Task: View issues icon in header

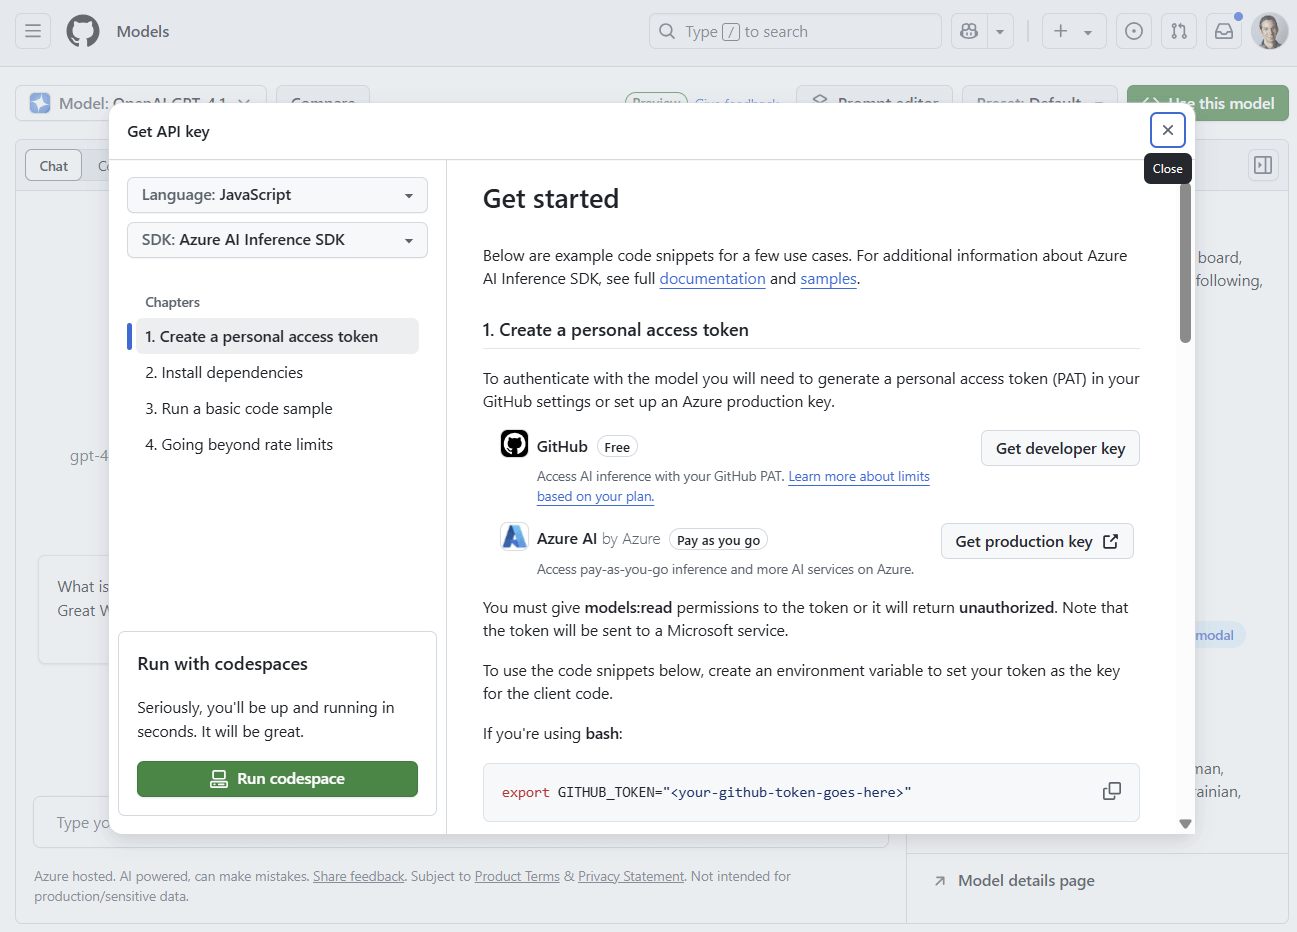Action: coord(1134,31)
